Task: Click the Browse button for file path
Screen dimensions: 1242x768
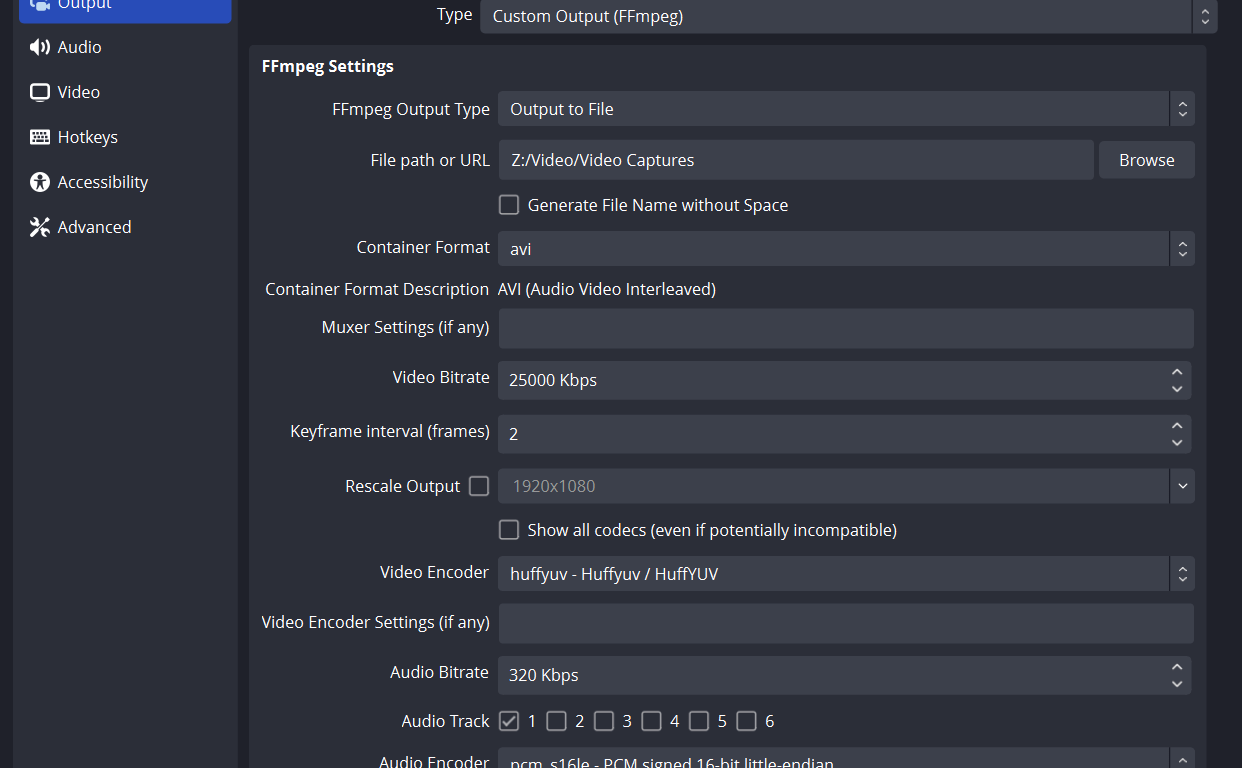Action: 1146,160
